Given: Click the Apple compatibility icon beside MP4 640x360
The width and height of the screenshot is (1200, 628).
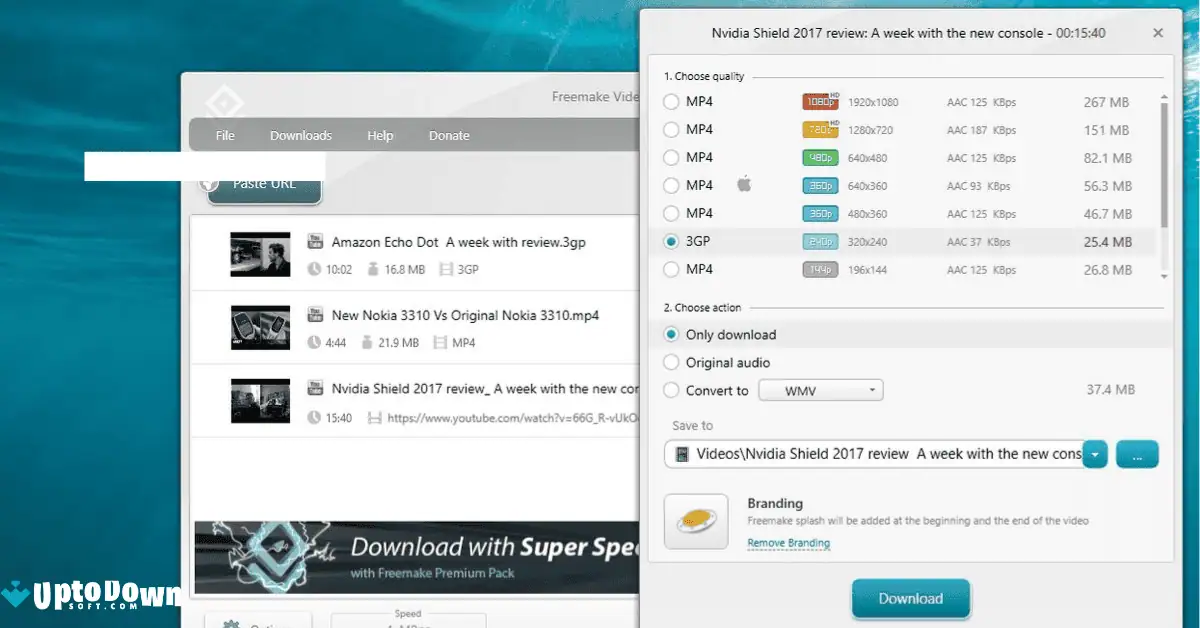Looking at the screenshot, I should tap(744, 185).
